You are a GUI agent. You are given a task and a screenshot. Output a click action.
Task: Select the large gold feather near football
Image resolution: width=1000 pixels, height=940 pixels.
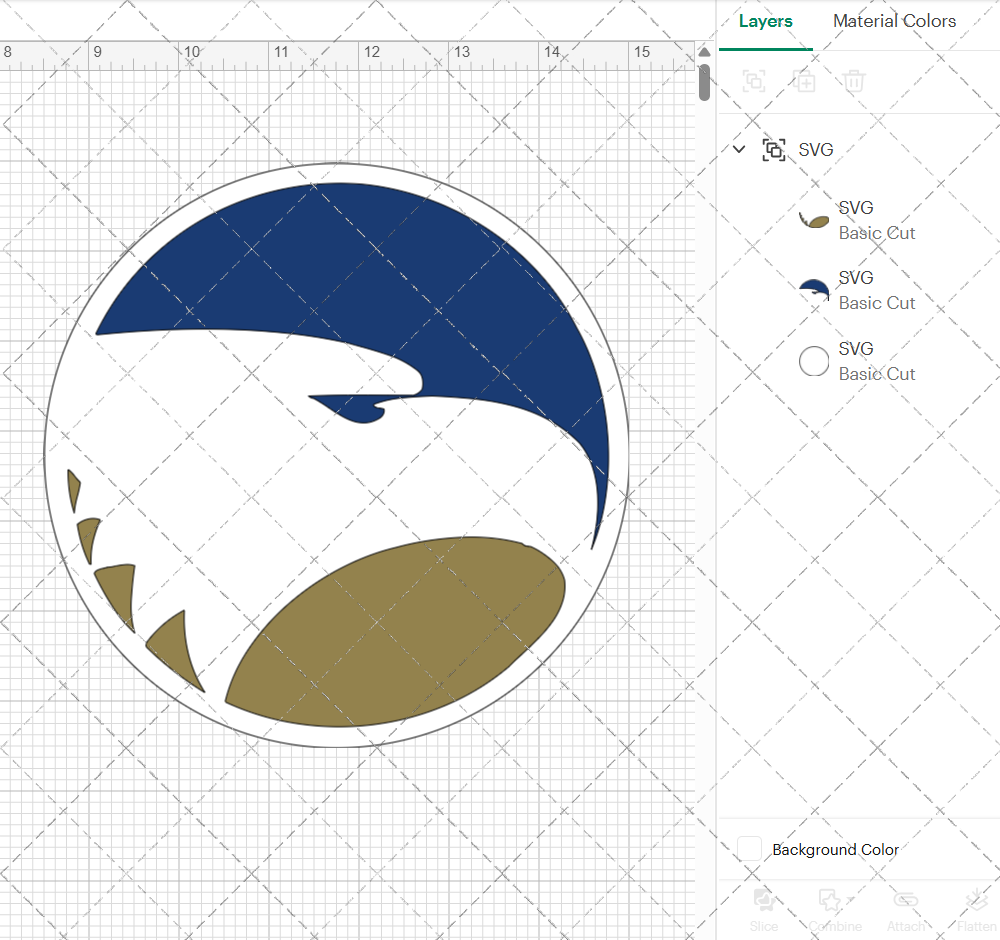point(175,650)
